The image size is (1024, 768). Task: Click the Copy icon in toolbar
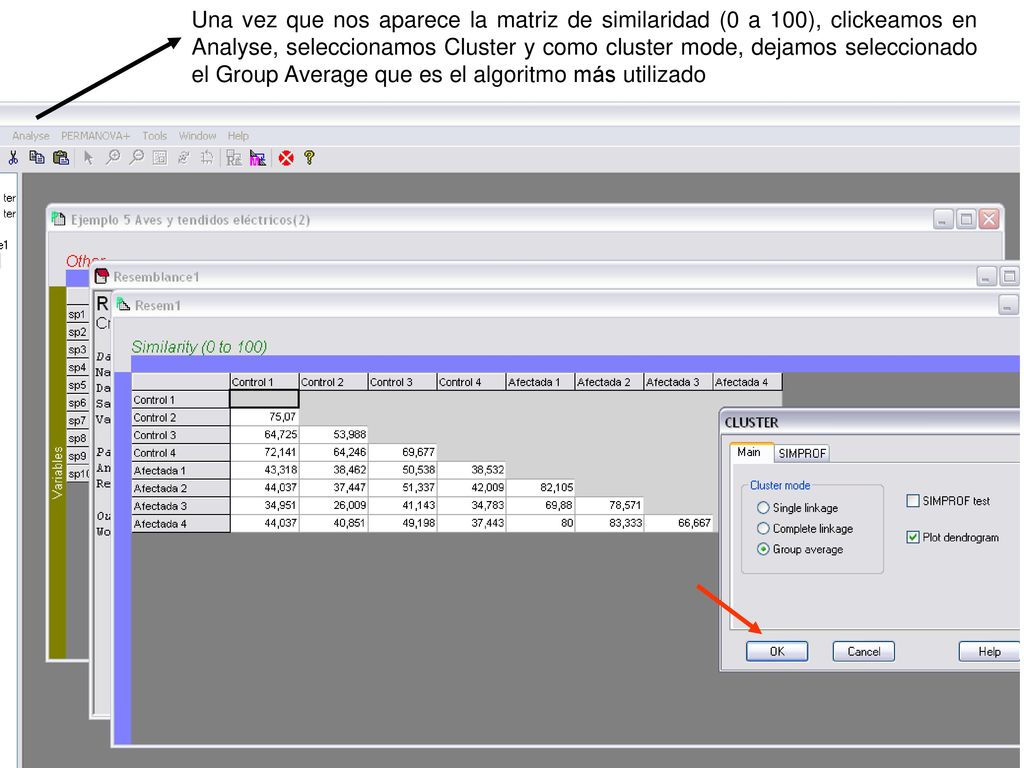click(37, 157)
